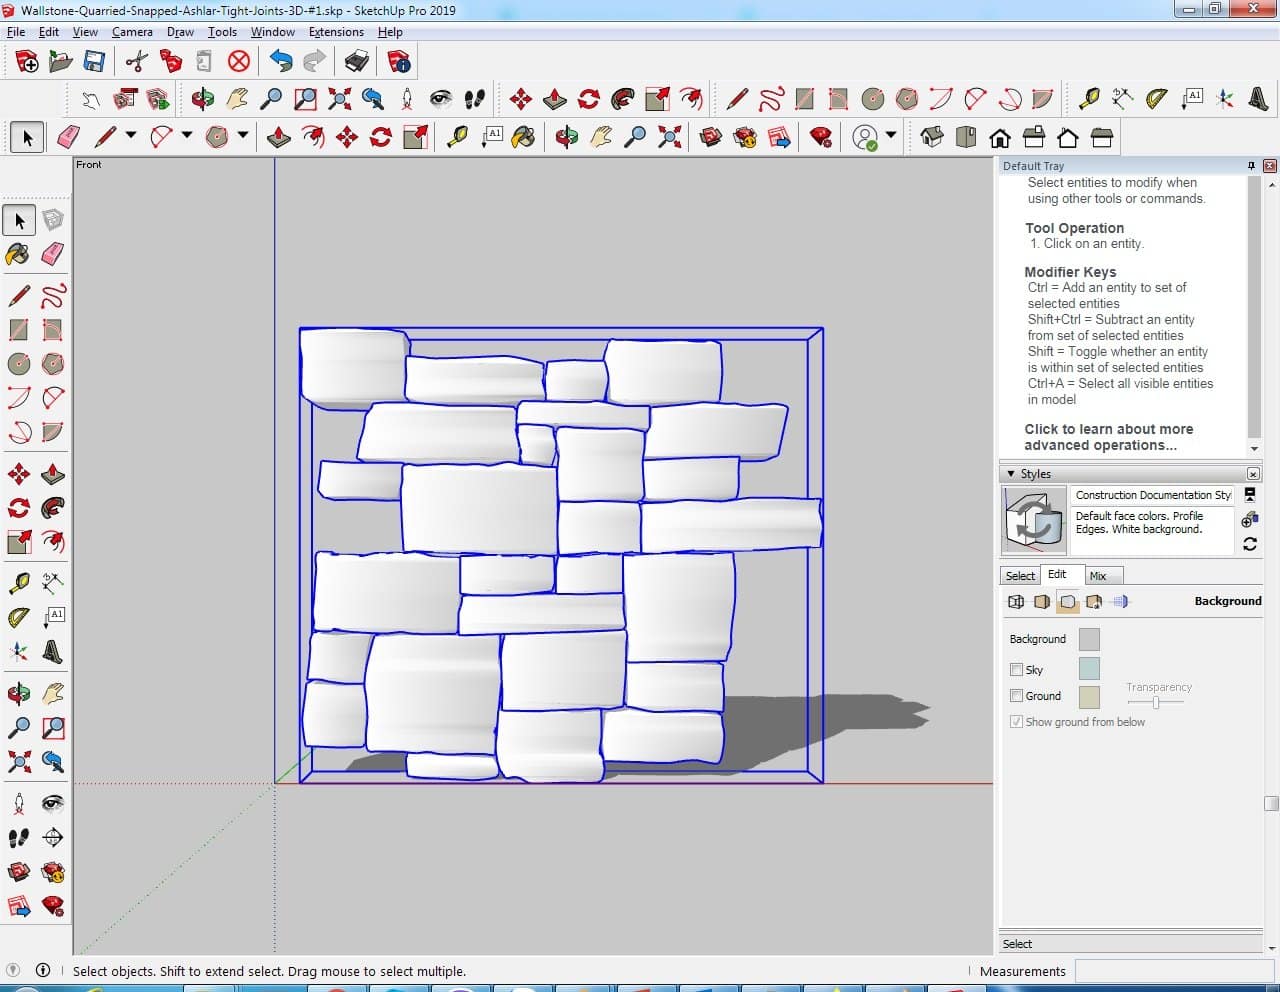The height and width of the screenshot is (992, 1280).
Task: Open the user account dropdown arrow
Action: pos(891,136)
